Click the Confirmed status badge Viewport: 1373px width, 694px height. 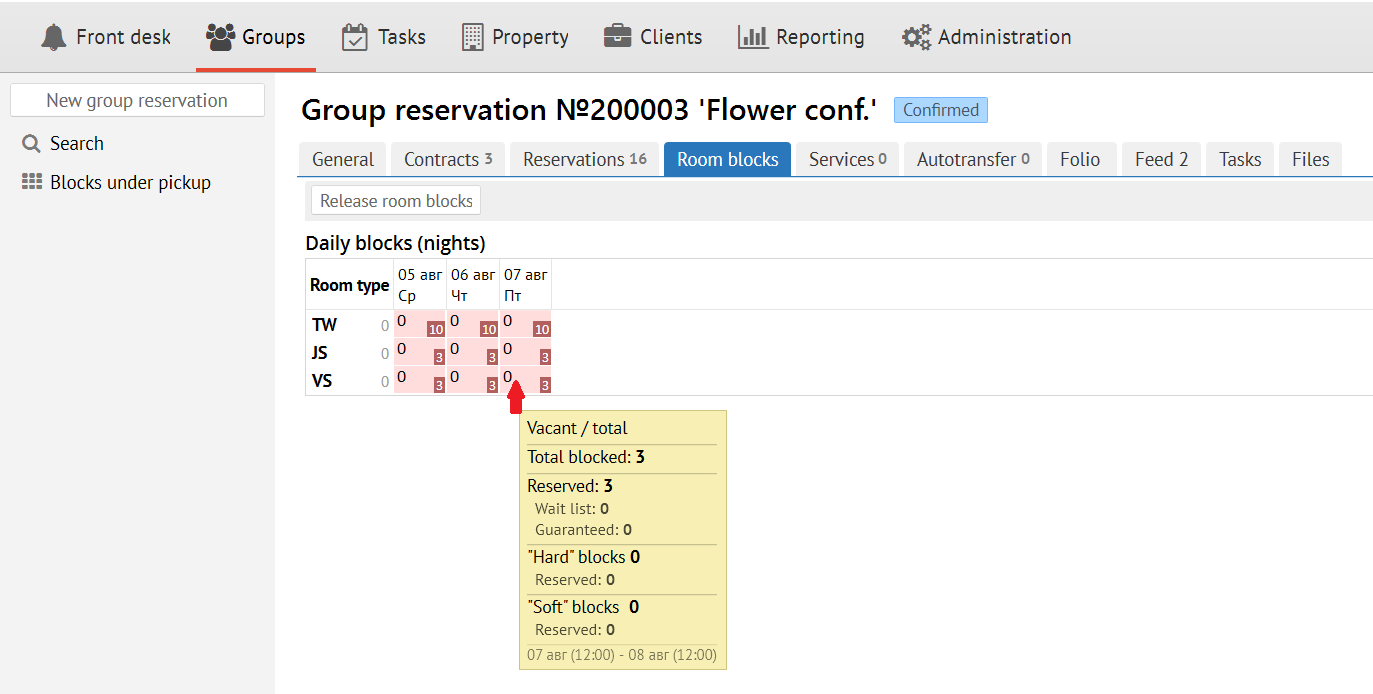tap(940, 110)
